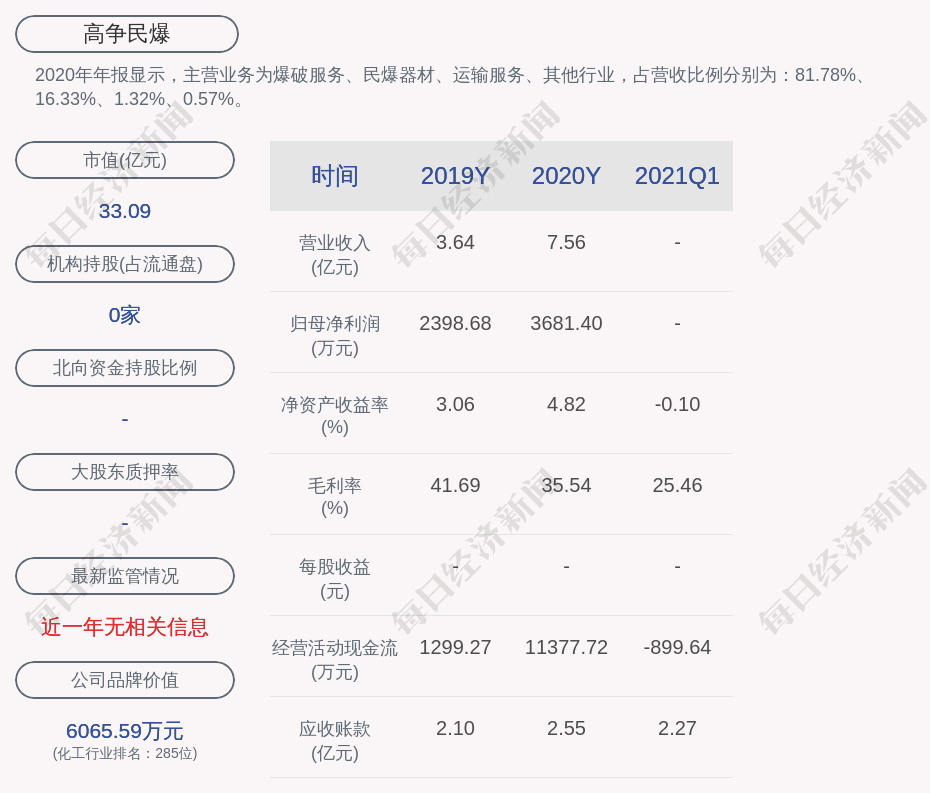Select the 北向资金持股比例 label pill
The height and width of the screenshot is (793, 930).
(125, 368)
